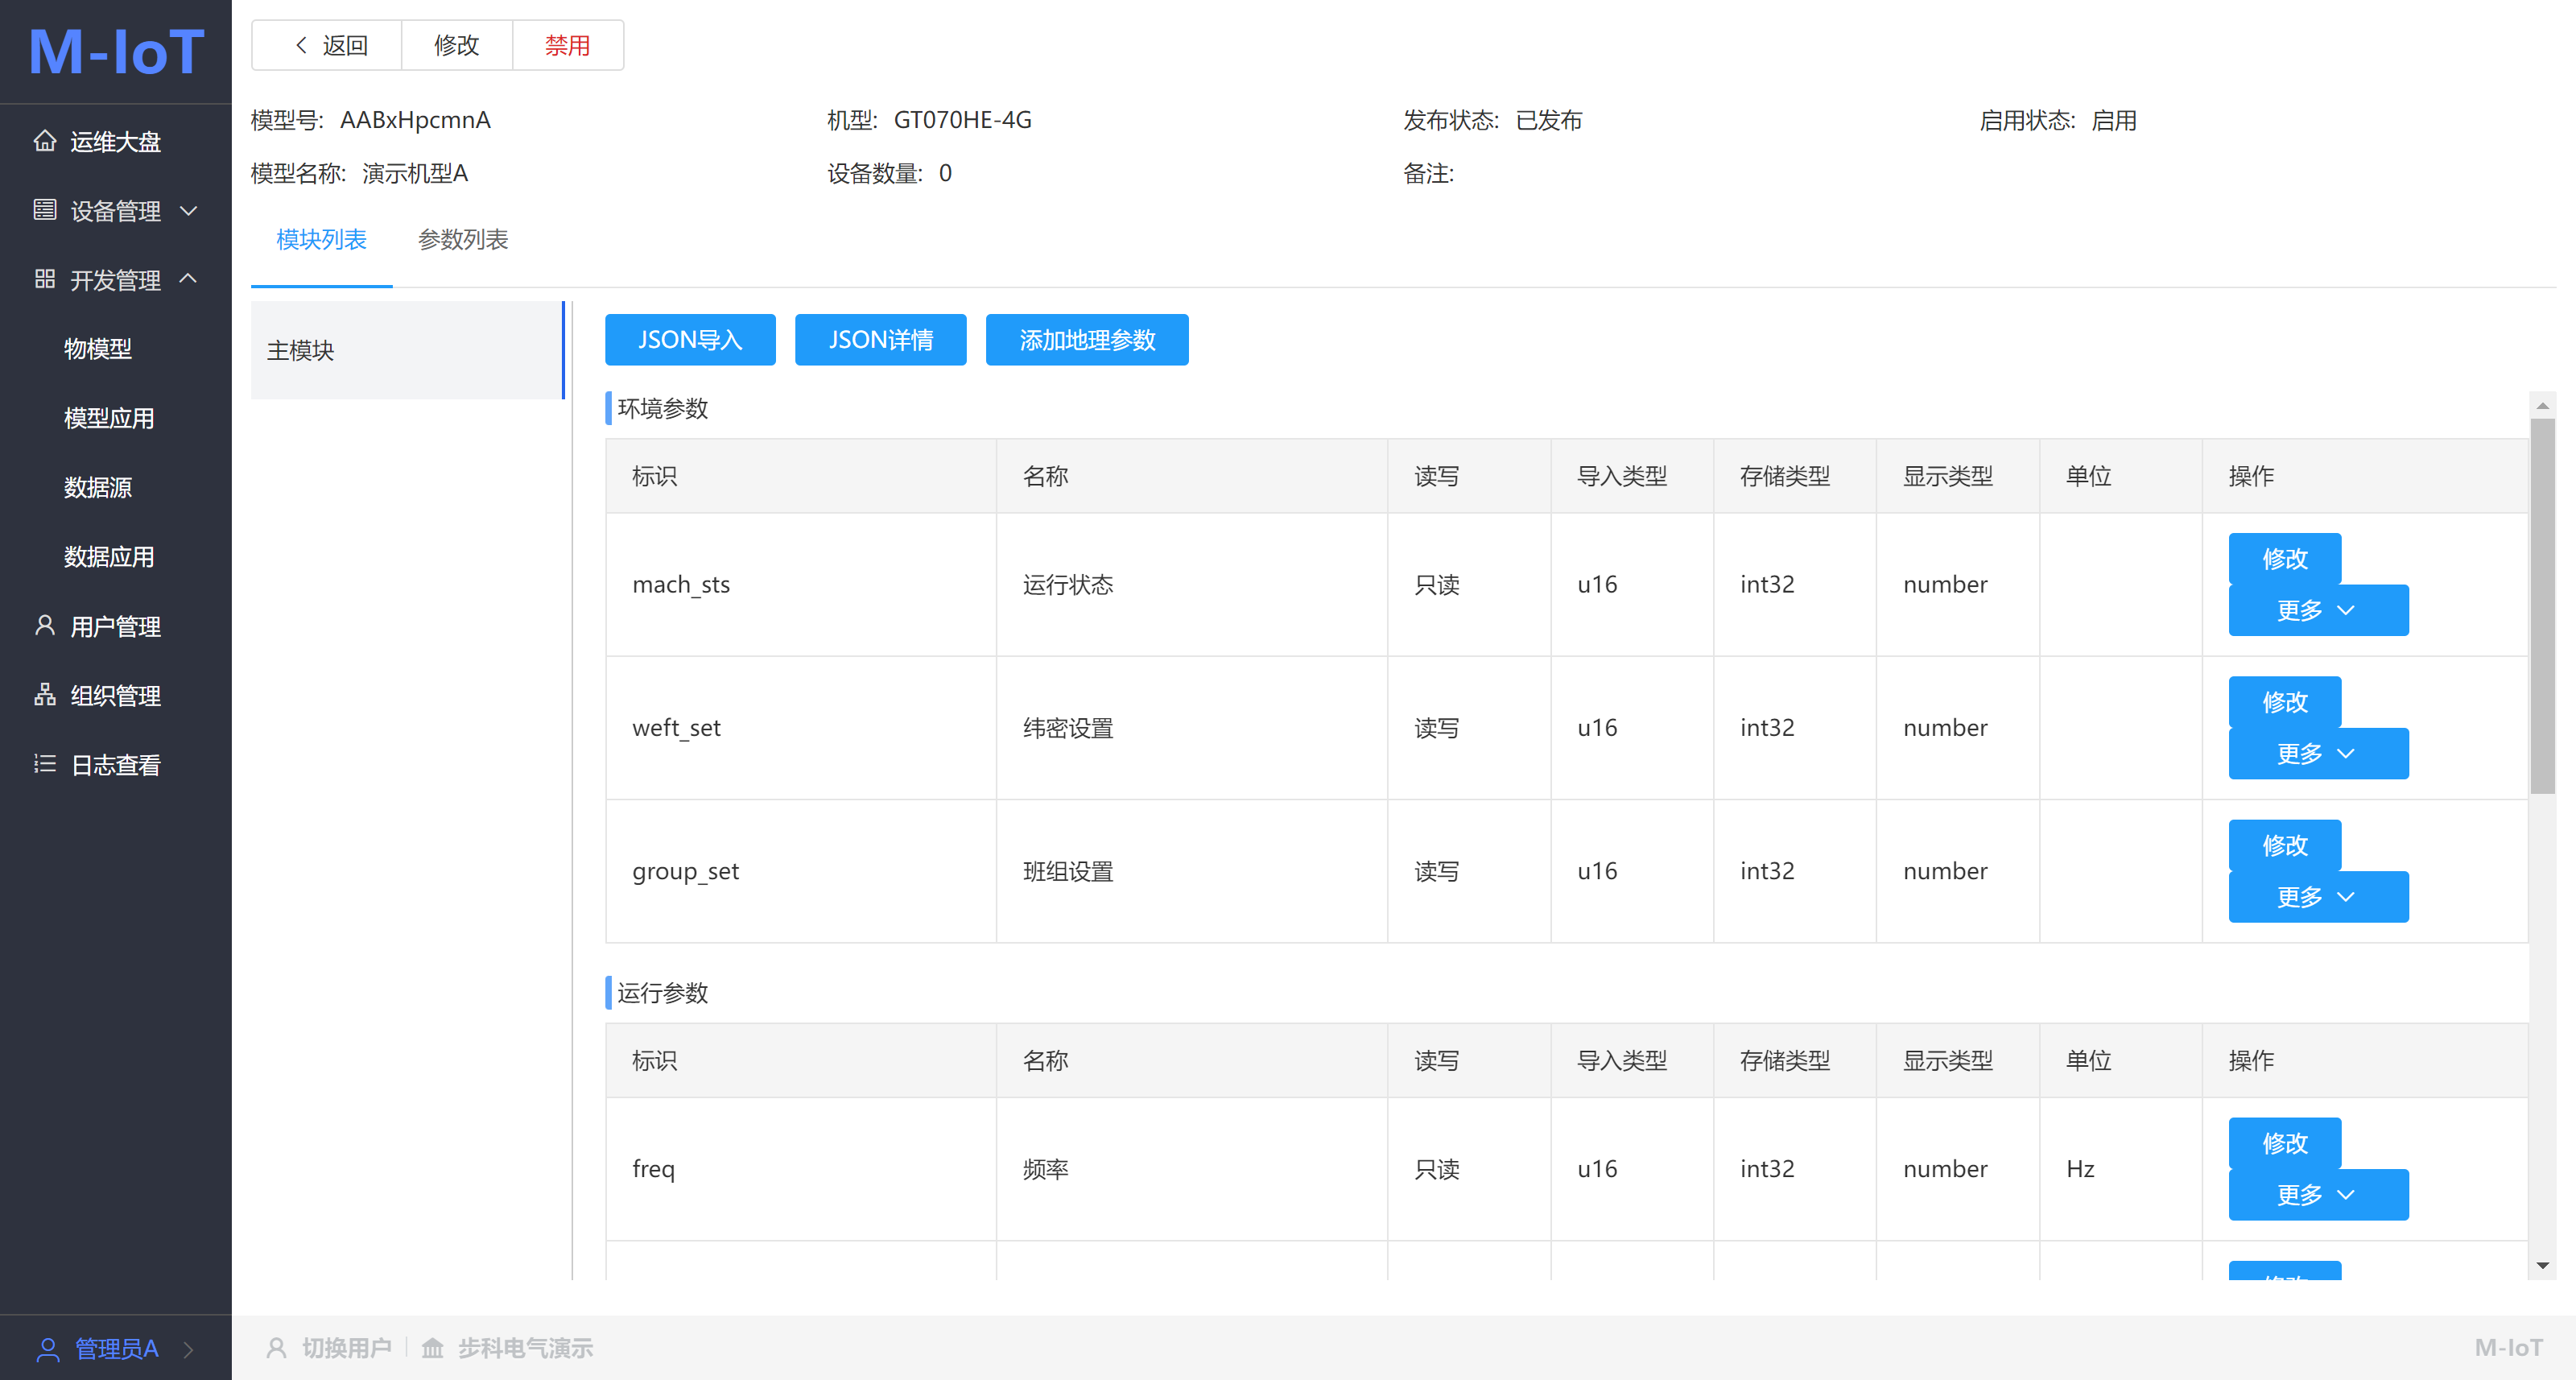Open 更多 dropdown for mach_sts
2576x1380 pixels.
[x=2318, y=610]
